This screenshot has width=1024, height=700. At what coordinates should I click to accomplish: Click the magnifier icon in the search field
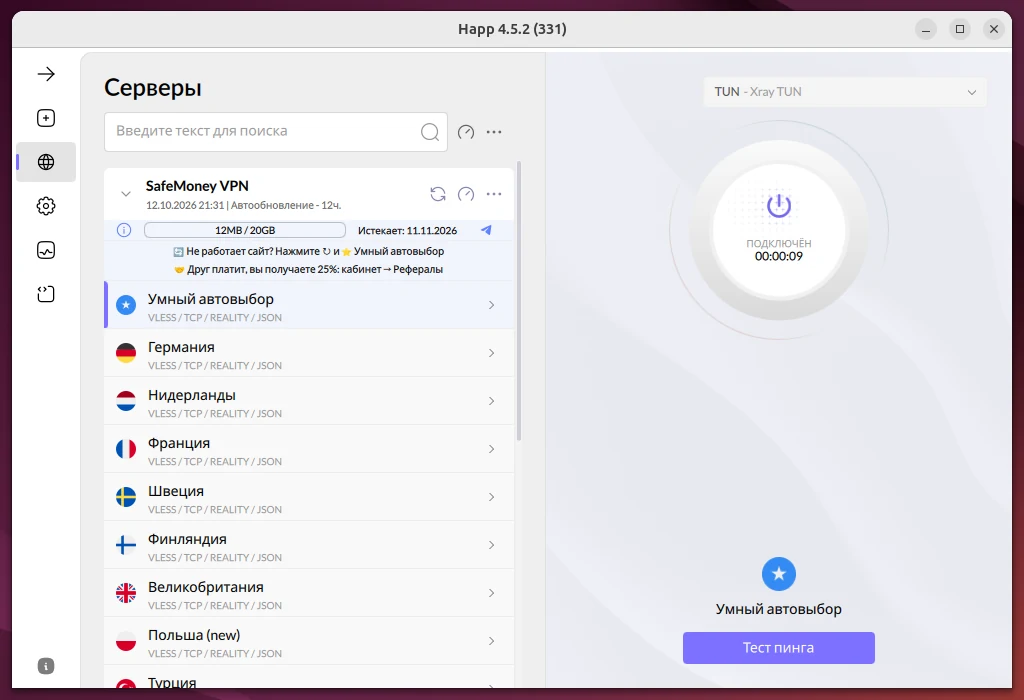click(x=430, y=132)
